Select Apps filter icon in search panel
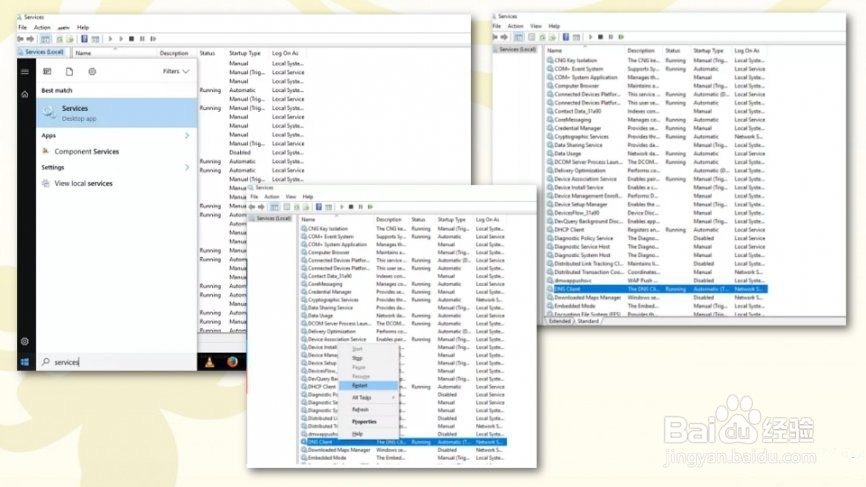 click(47, 71)
